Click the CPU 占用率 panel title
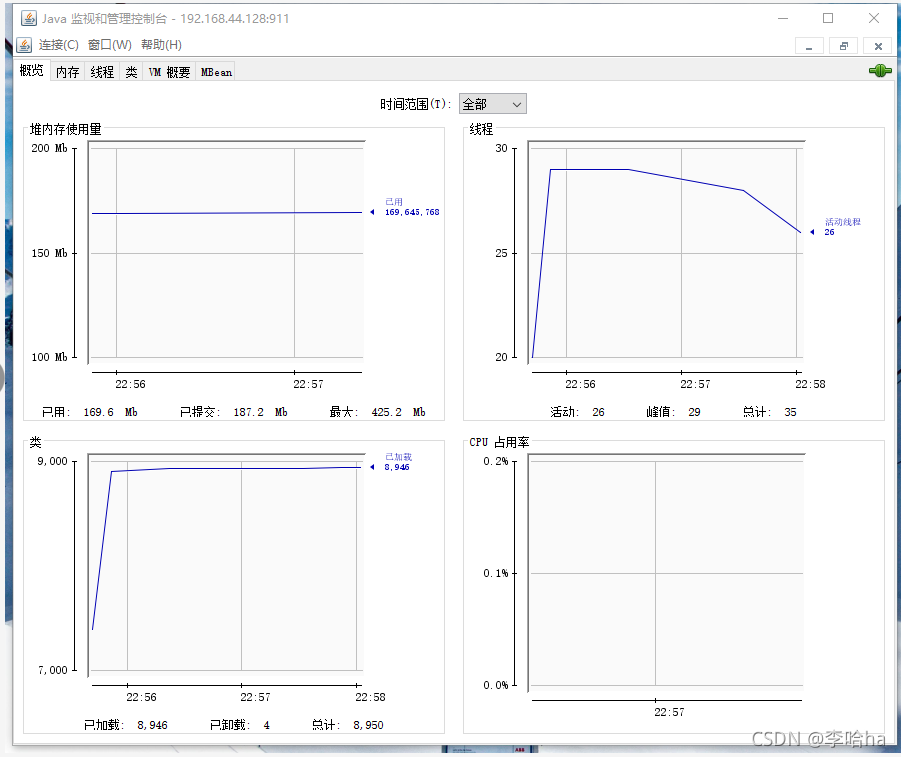This screenshot has height=757, width=901. coord(499,442)
